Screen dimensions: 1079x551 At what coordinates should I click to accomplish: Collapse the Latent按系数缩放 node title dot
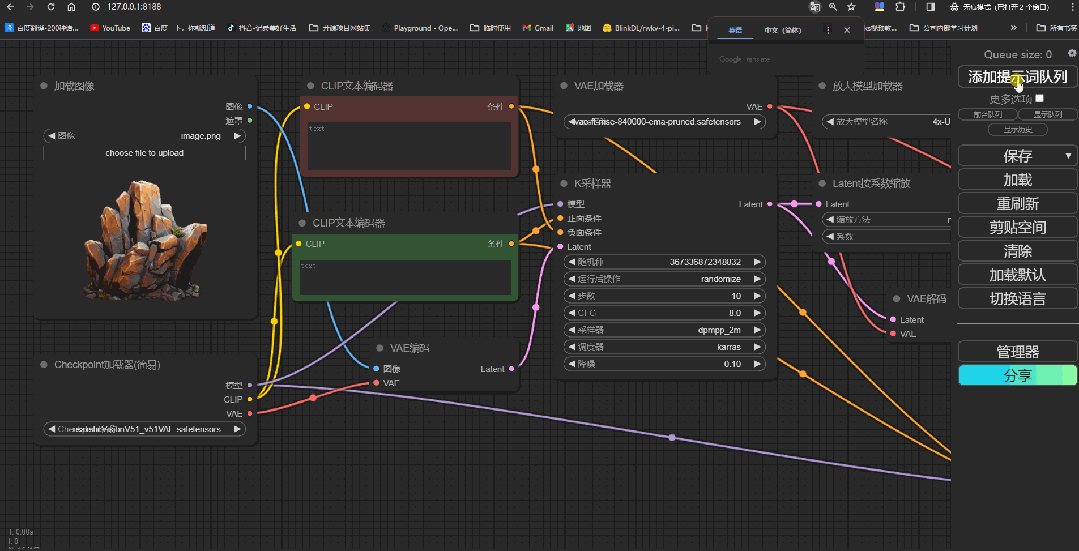coord(822,184)
